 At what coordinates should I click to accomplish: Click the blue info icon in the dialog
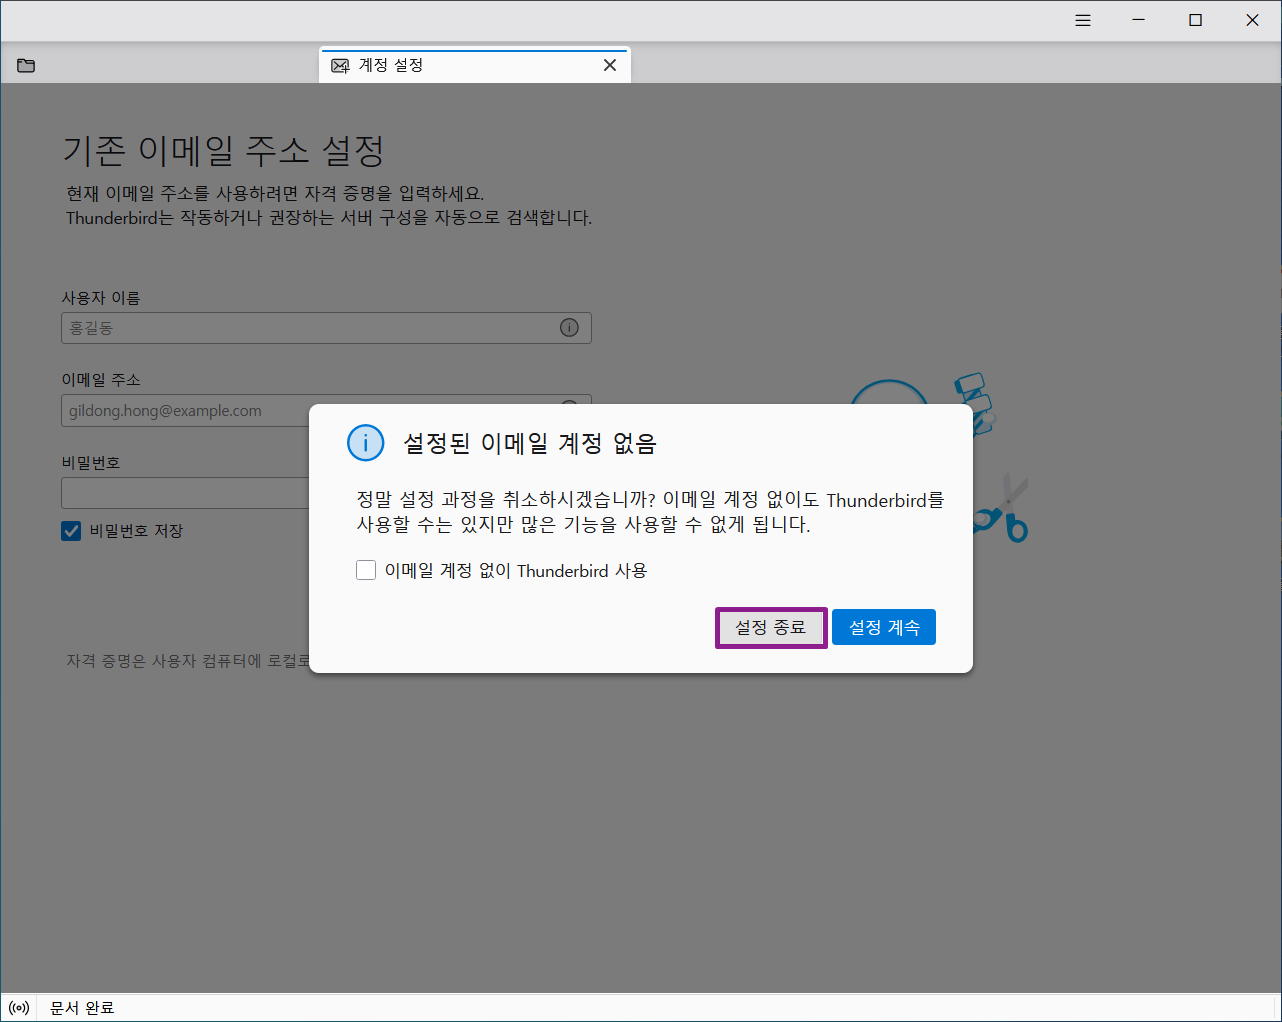366,443
